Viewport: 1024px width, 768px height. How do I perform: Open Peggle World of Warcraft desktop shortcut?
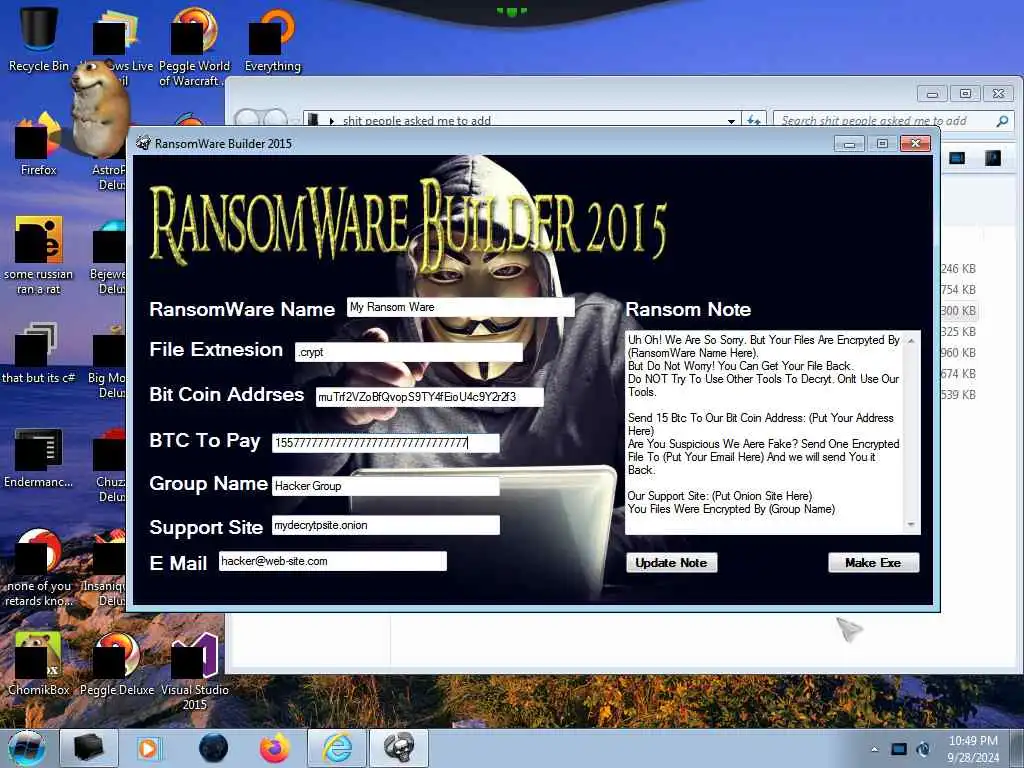[x=194, y=47]
